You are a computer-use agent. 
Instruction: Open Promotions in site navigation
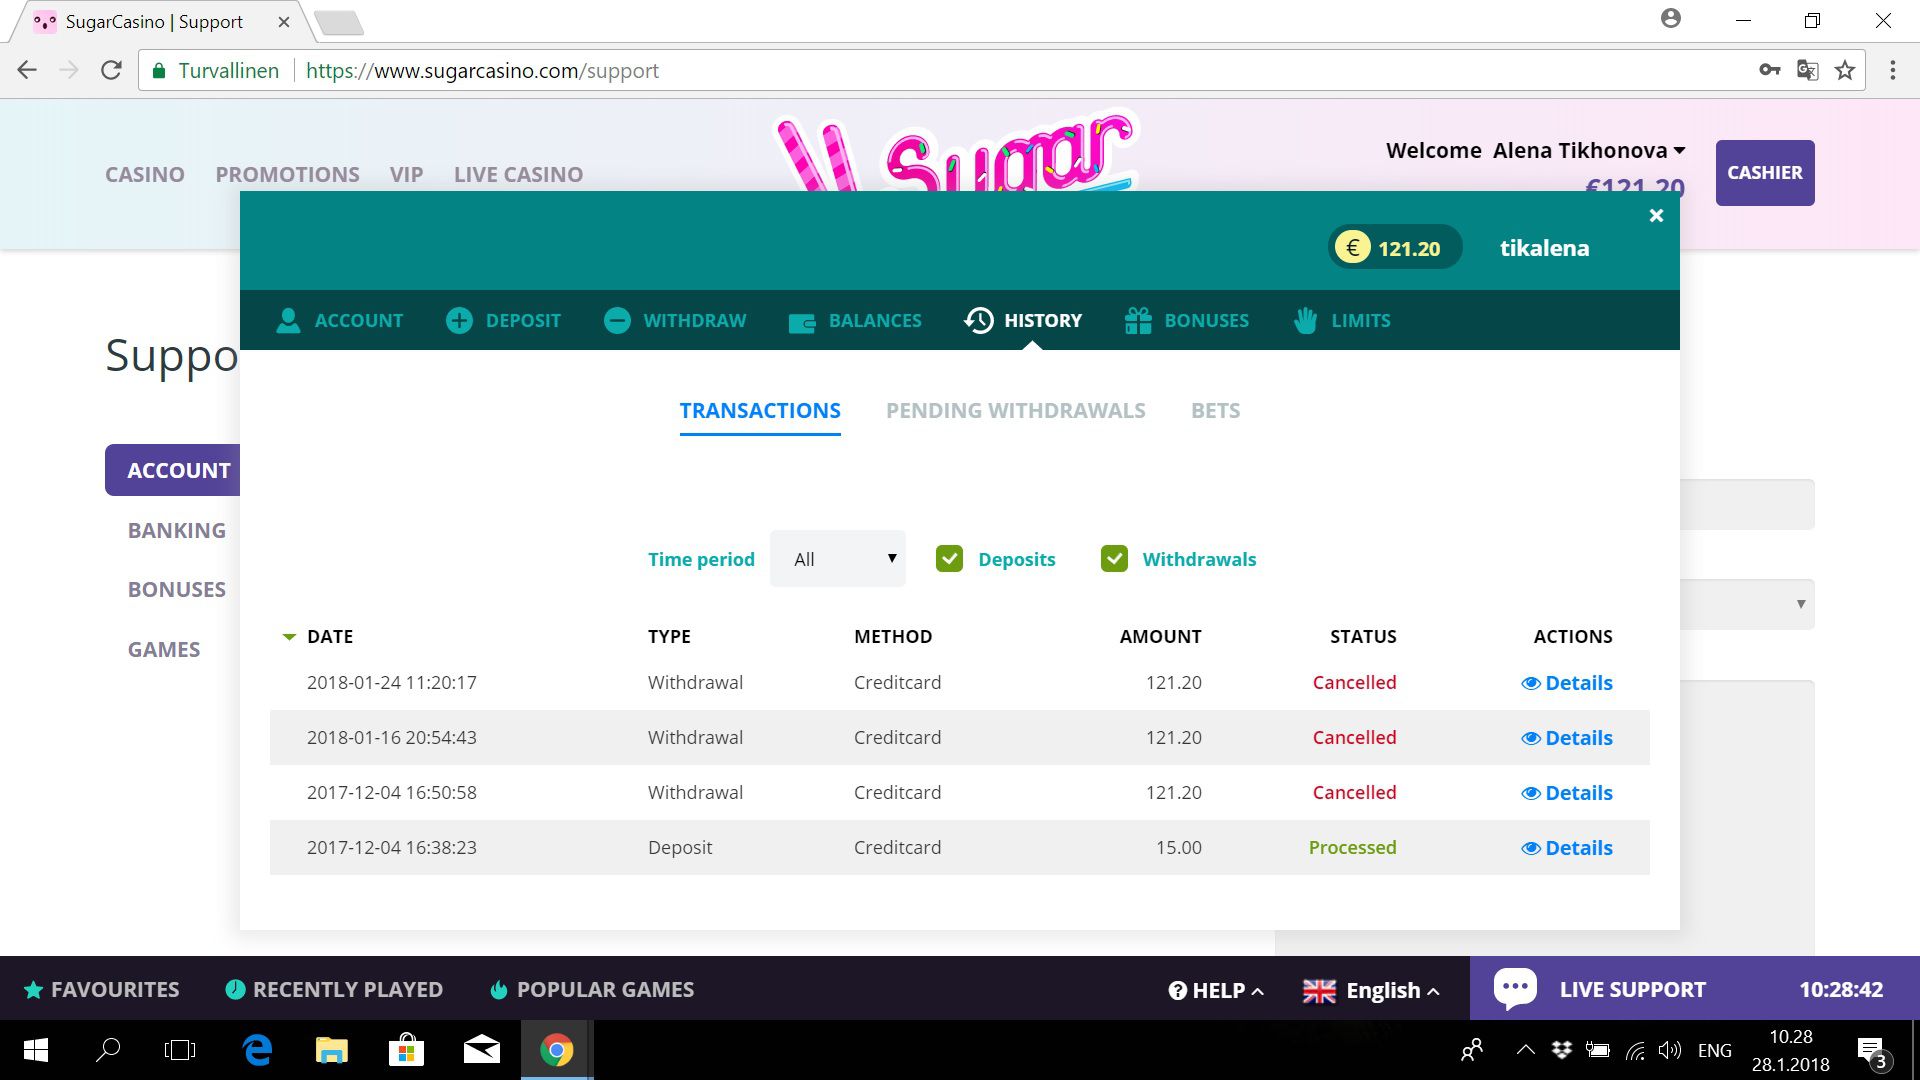(287, 174)
